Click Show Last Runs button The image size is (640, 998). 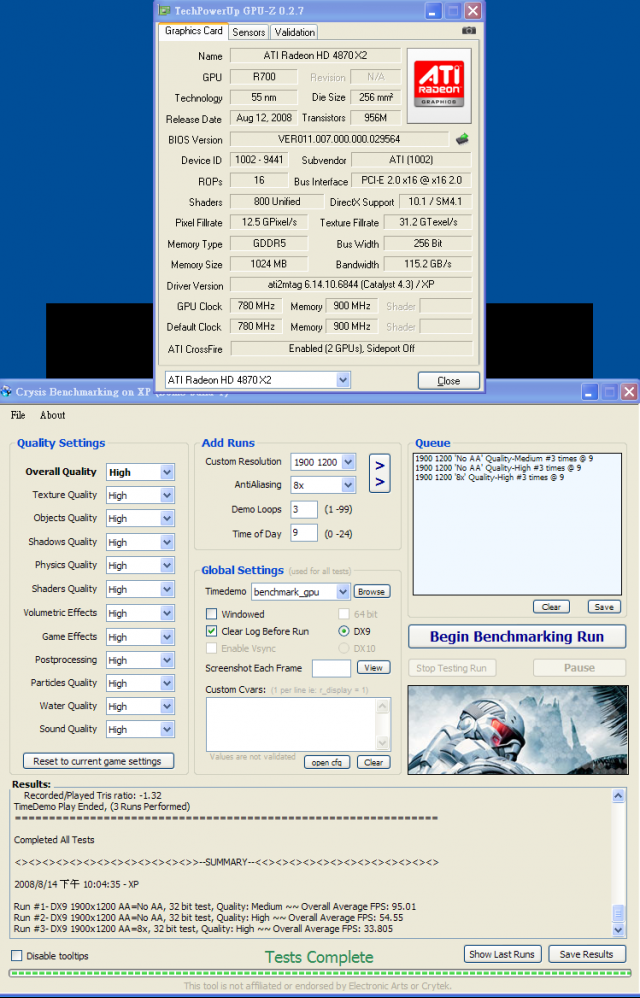[x=502, y=954]
